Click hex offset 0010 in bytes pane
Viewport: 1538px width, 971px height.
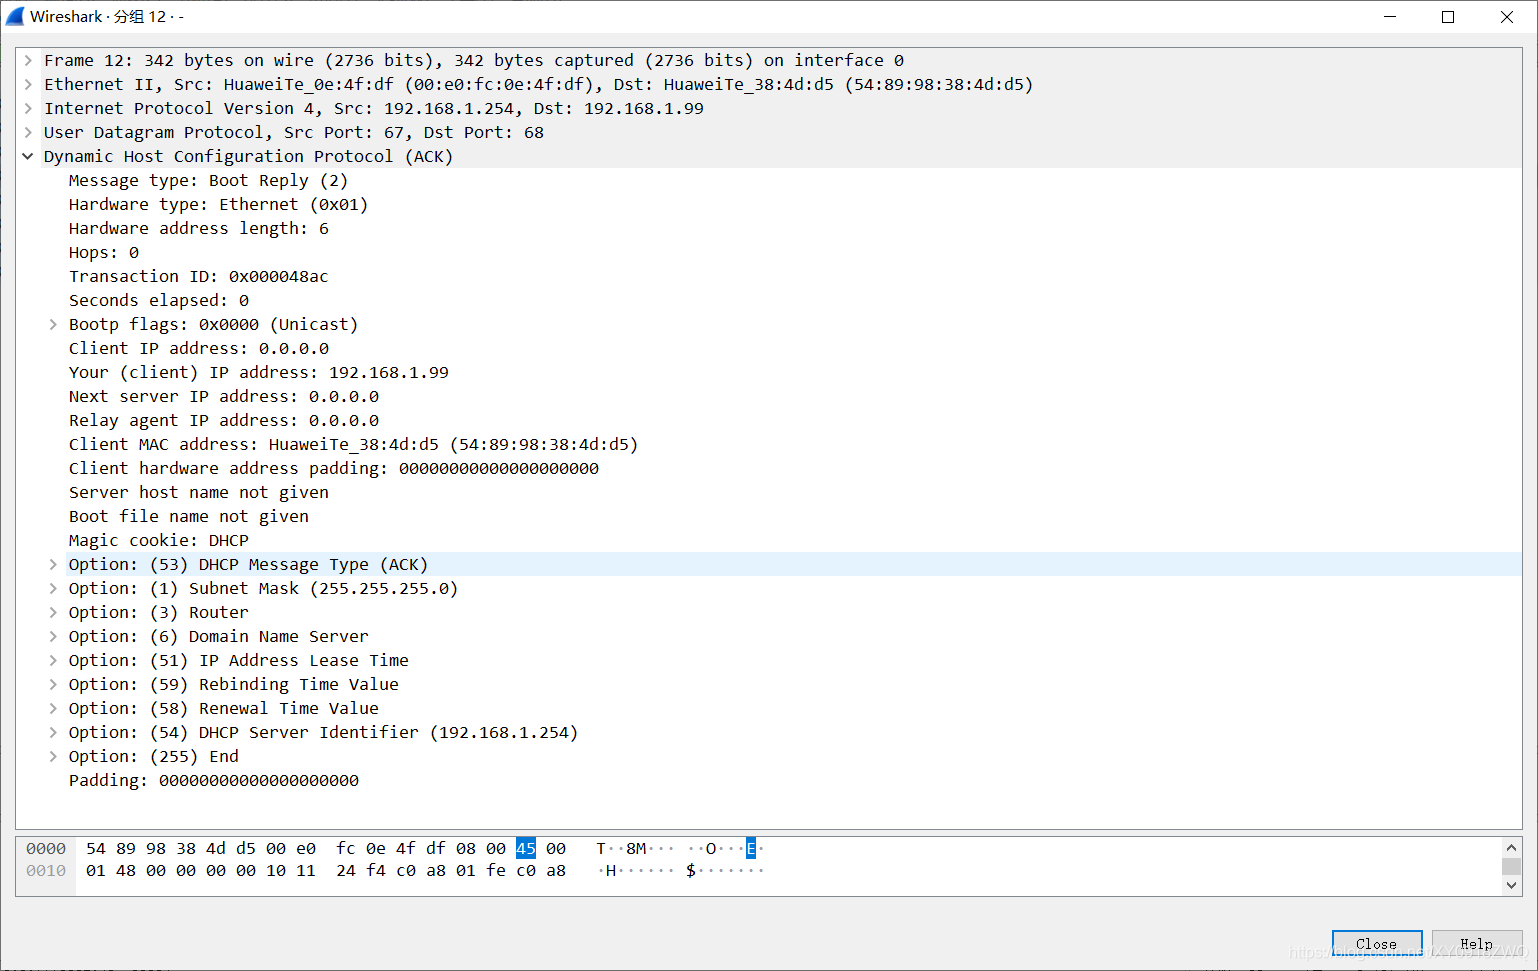[x=46, y=870]
